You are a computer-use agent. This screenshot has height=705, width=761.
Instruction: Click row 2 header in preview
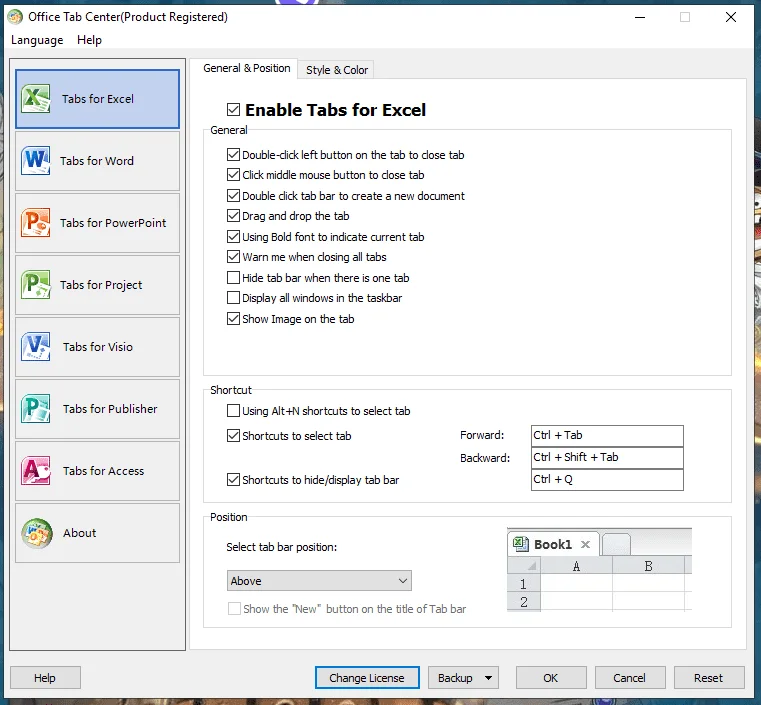click(524, 602)
